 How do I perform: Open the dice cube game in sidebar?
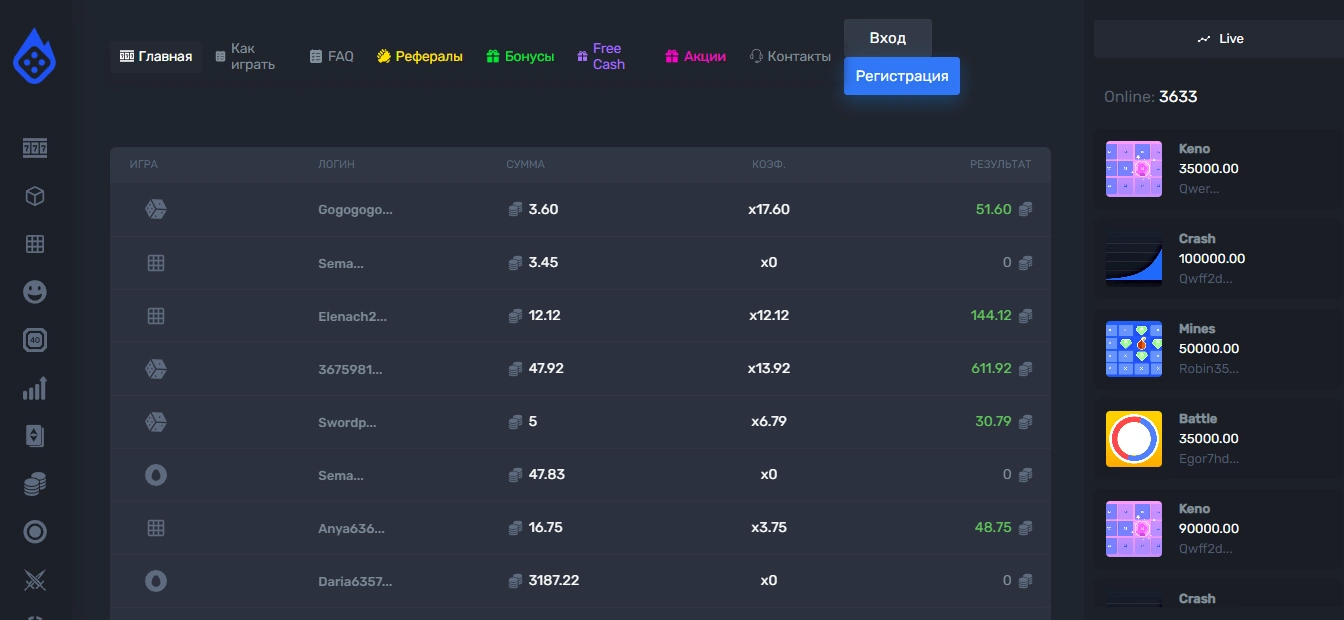pyautogui.click(x=35, y=196)
